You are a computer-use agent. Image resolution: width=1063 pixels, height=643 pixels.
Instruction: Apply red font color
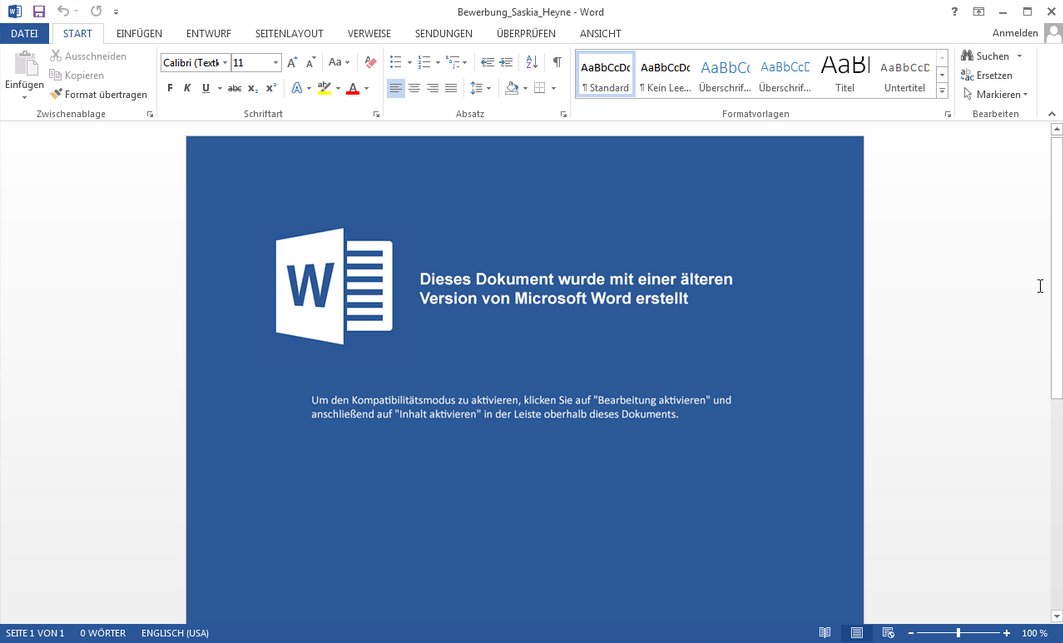click(353, 88)
